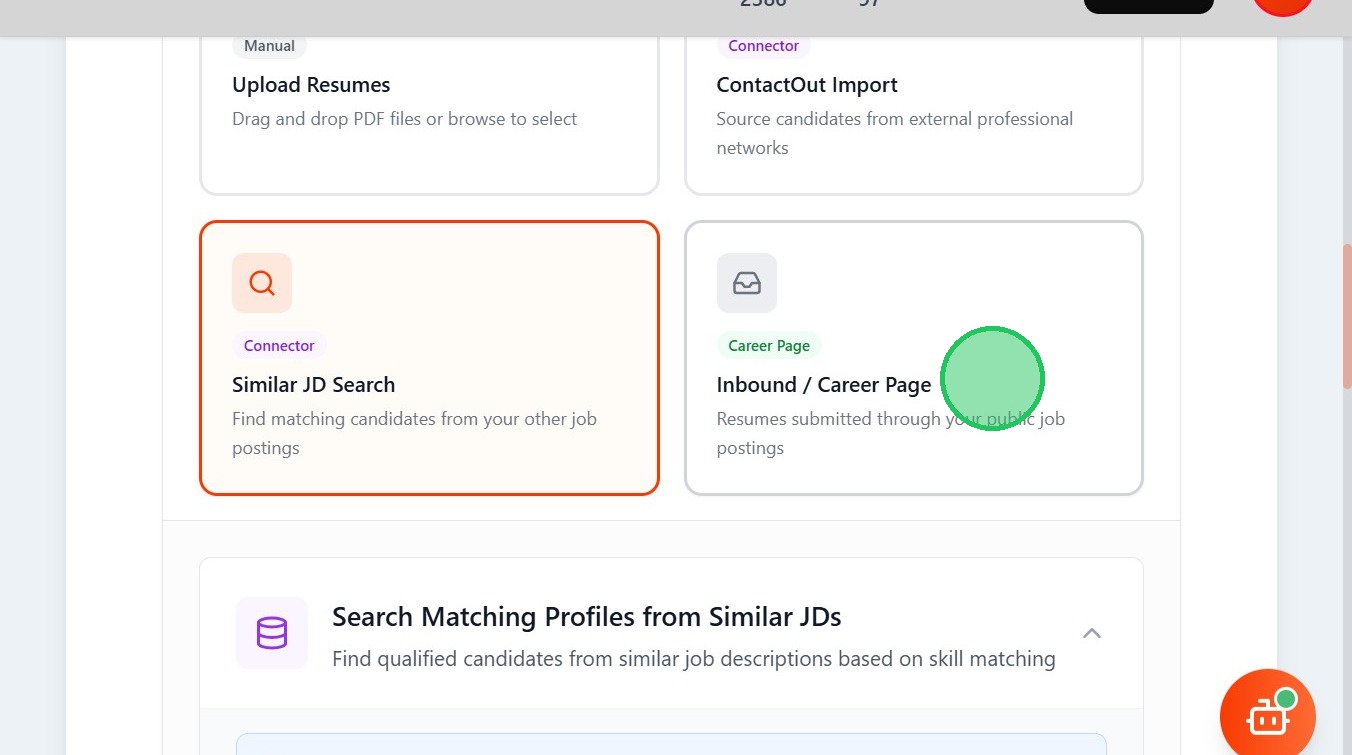This screenshot has height=755, width=1352.
Task: Pick the Inbound / Career Page option
Action: pyautogui.click(x=823, y=385)
